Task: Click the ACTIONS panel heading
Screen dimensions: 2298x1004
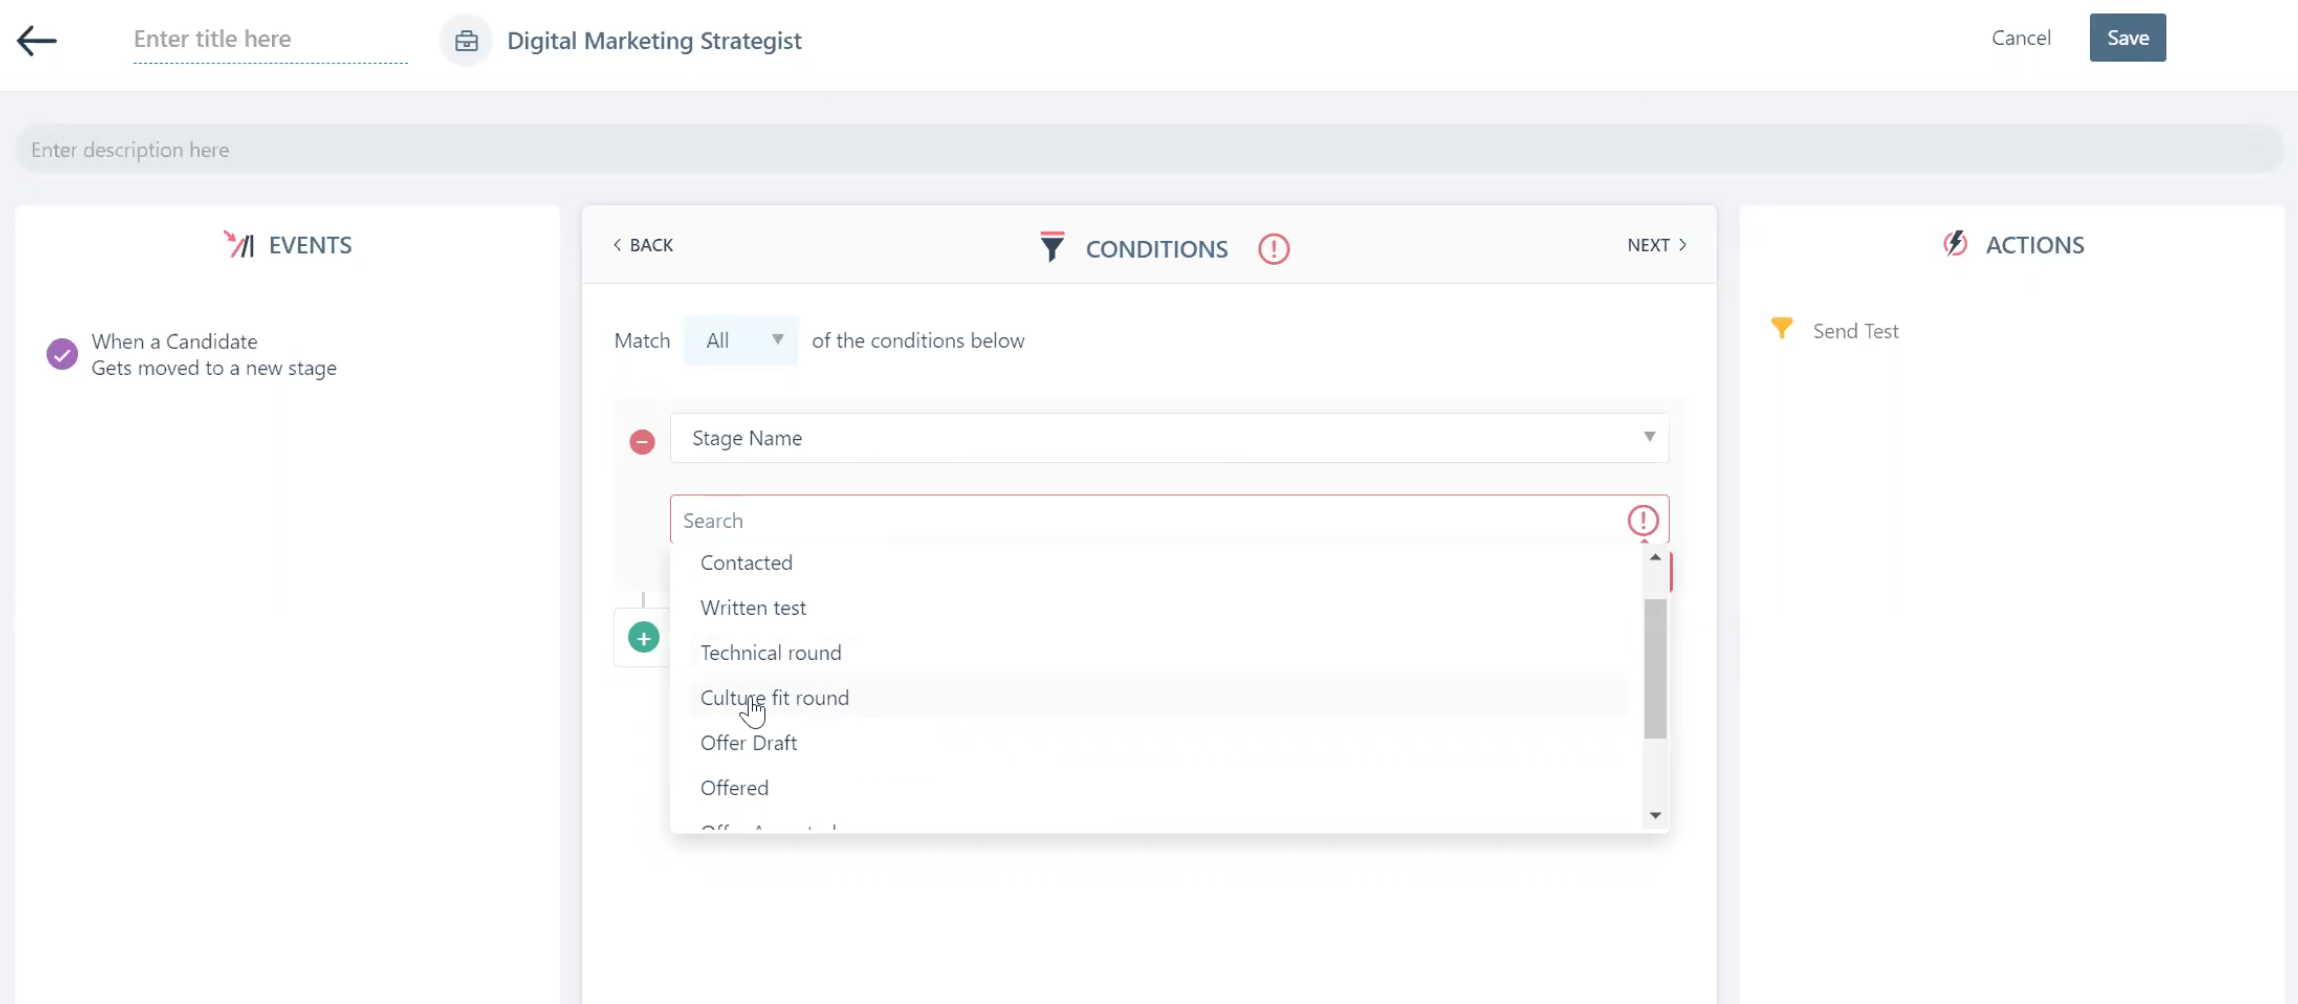Action: (x=2034, y=245)
